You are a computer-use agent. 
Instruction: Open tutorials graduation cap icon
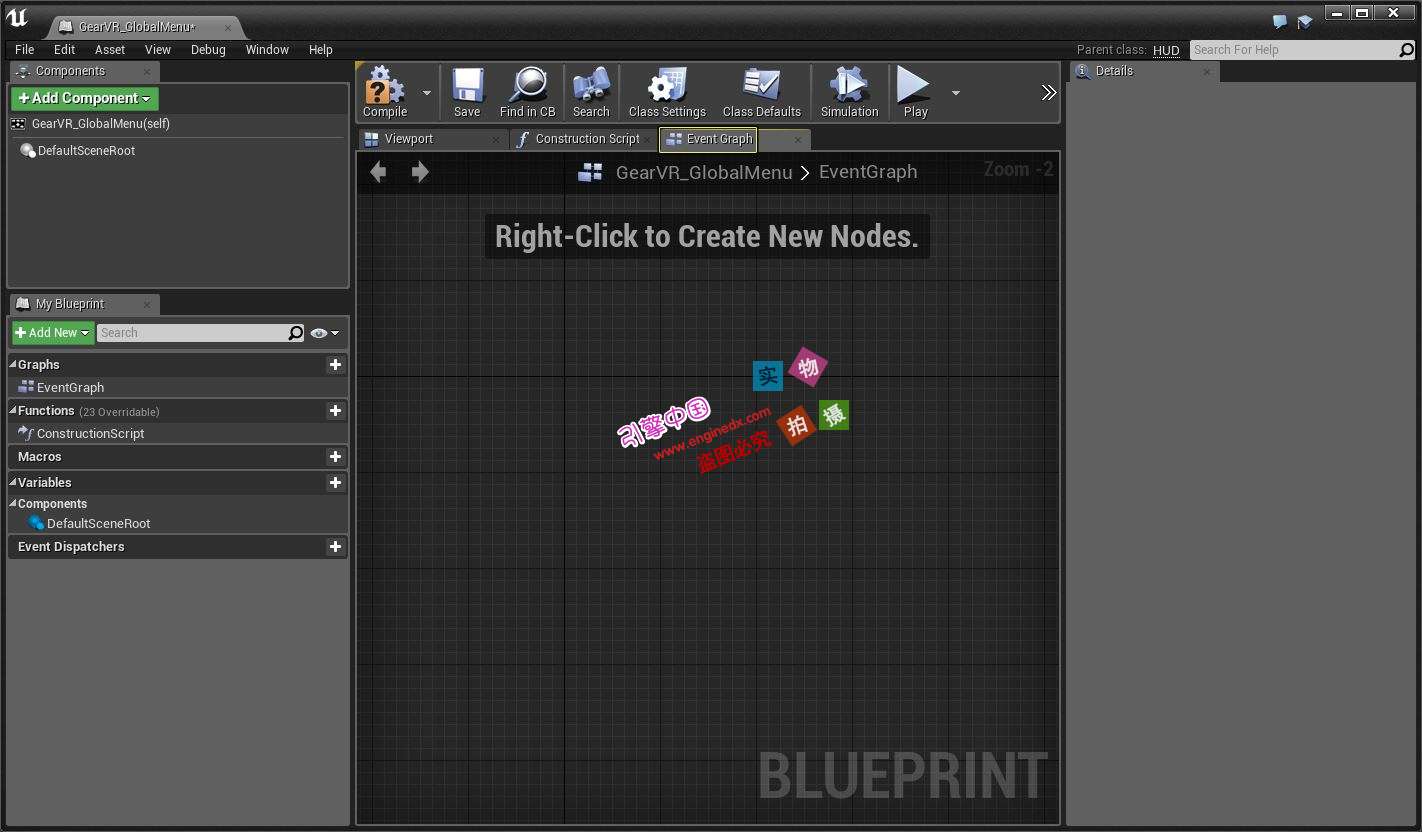click(1305, 22)
